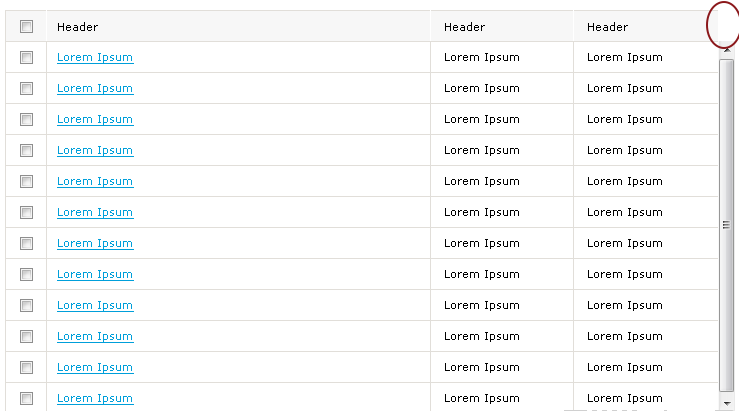Click the first Header column title
This screenshot has width=739, height=411.
pos(78,27)
